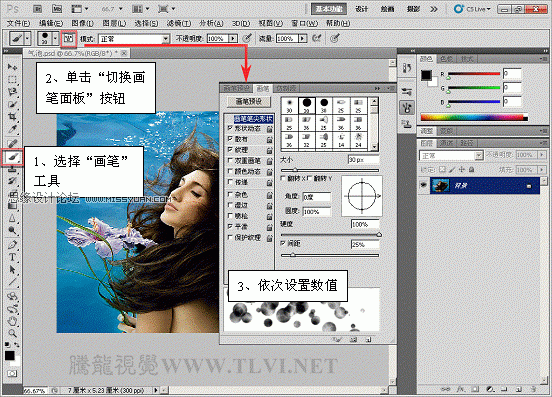Open the Clone Source dock icon

(x=407, y=123)
